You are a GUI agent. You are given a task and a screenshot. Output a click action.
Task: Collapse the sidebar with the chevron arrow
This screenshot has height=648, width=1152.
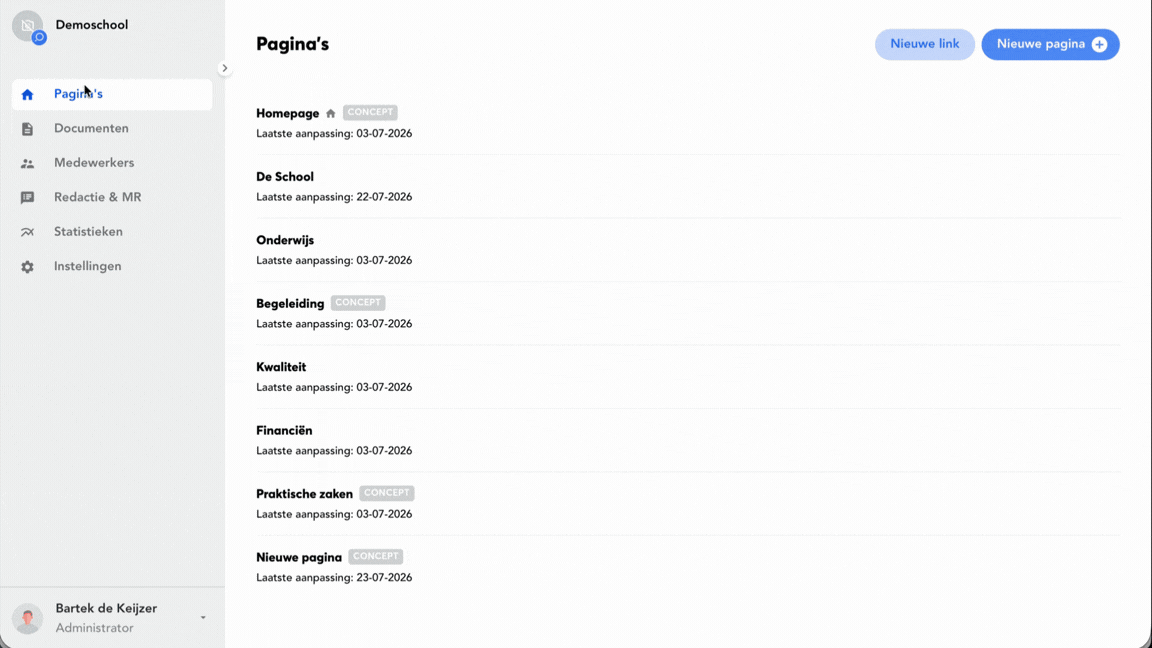(225, 68)
